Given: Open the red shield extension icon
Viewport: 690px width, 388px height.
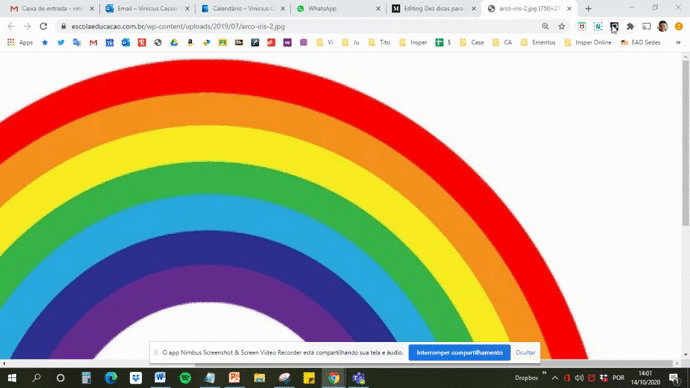Looking at the screenshot, I should 582,26.
